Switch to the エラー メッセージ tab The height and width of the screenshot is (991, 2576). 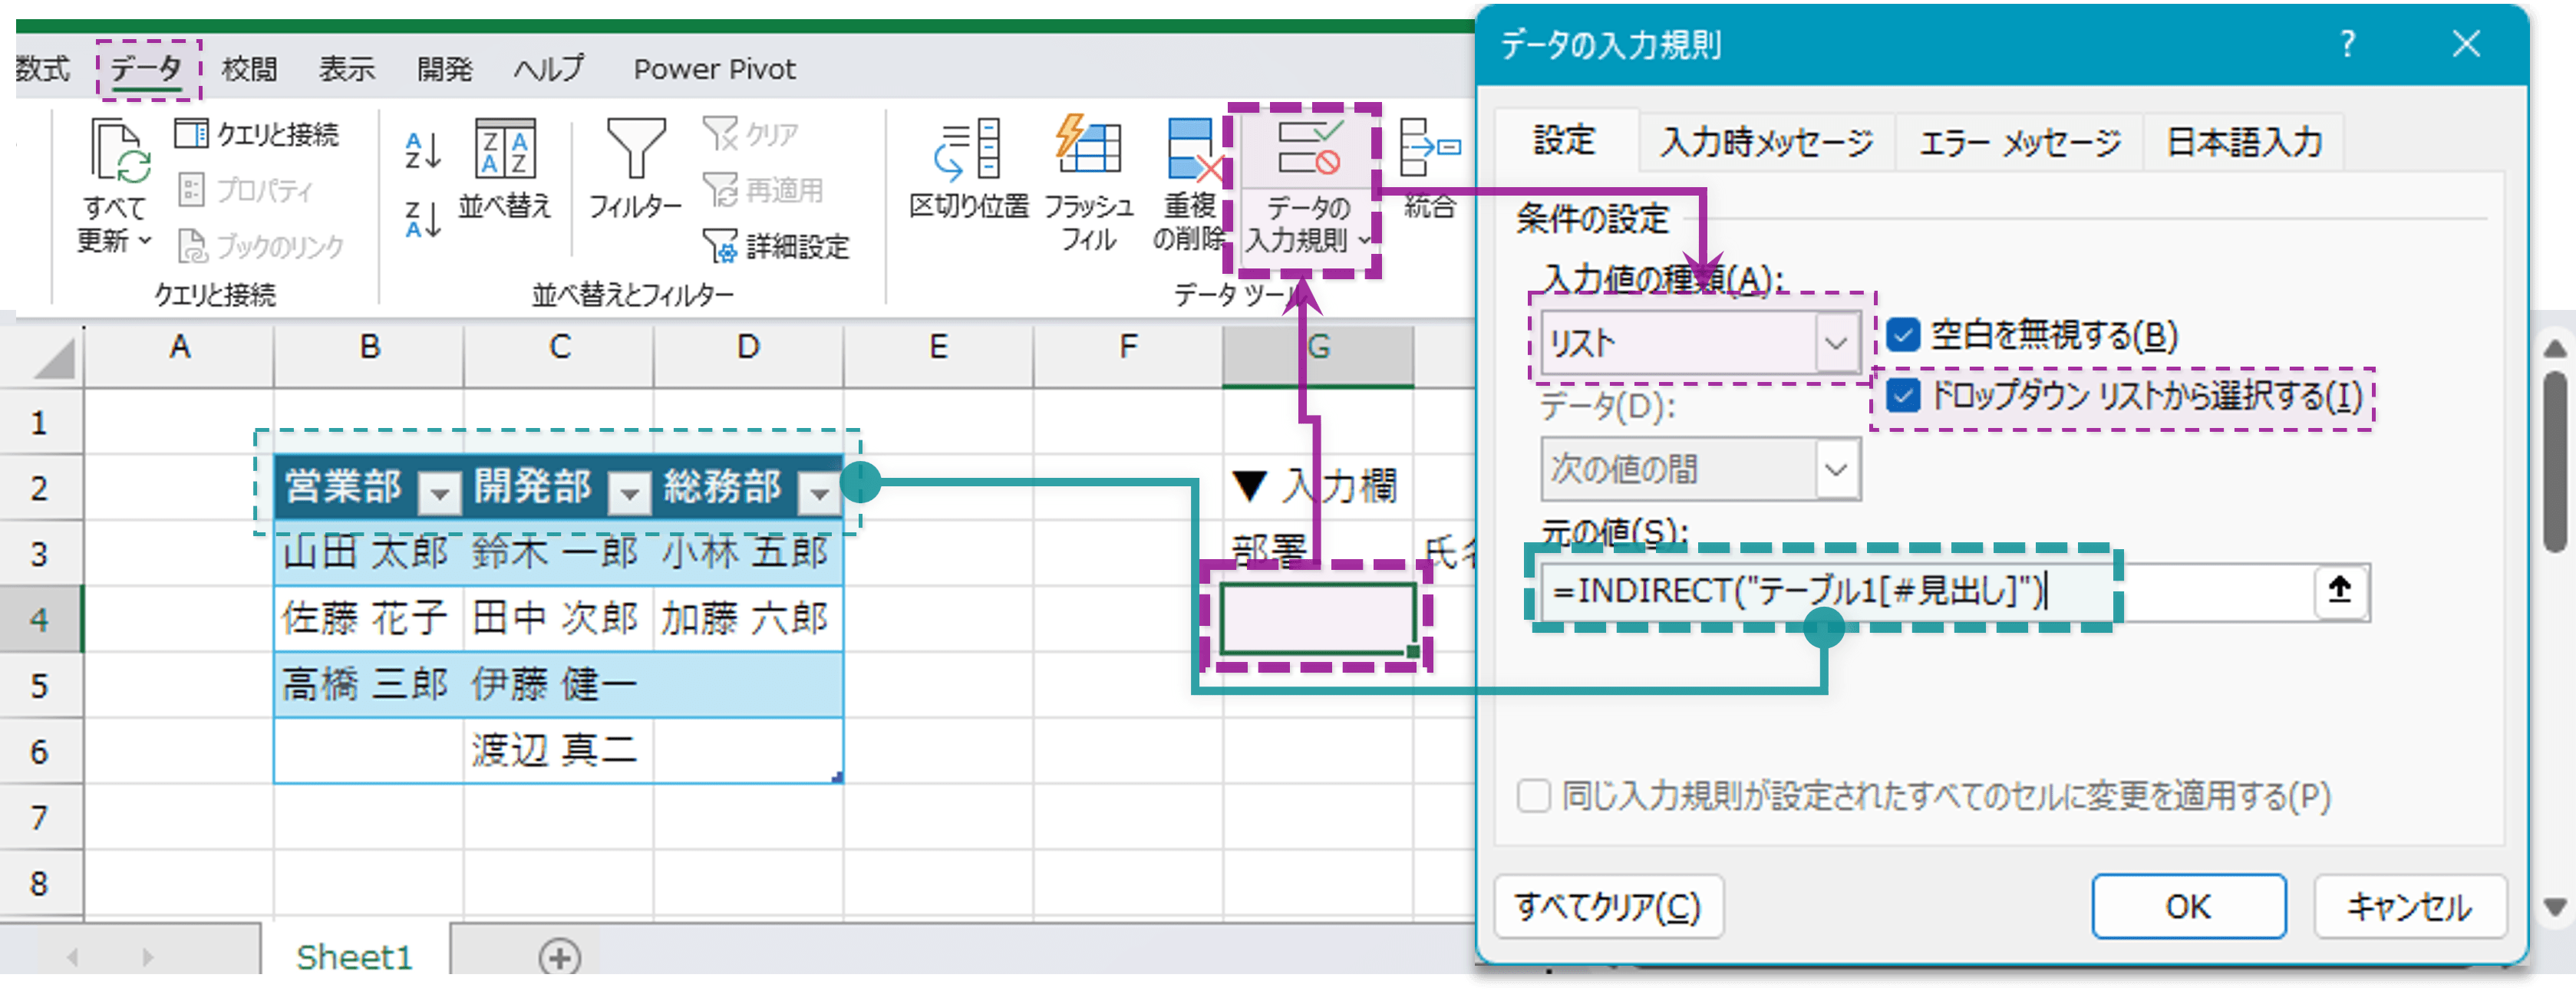2019,142
